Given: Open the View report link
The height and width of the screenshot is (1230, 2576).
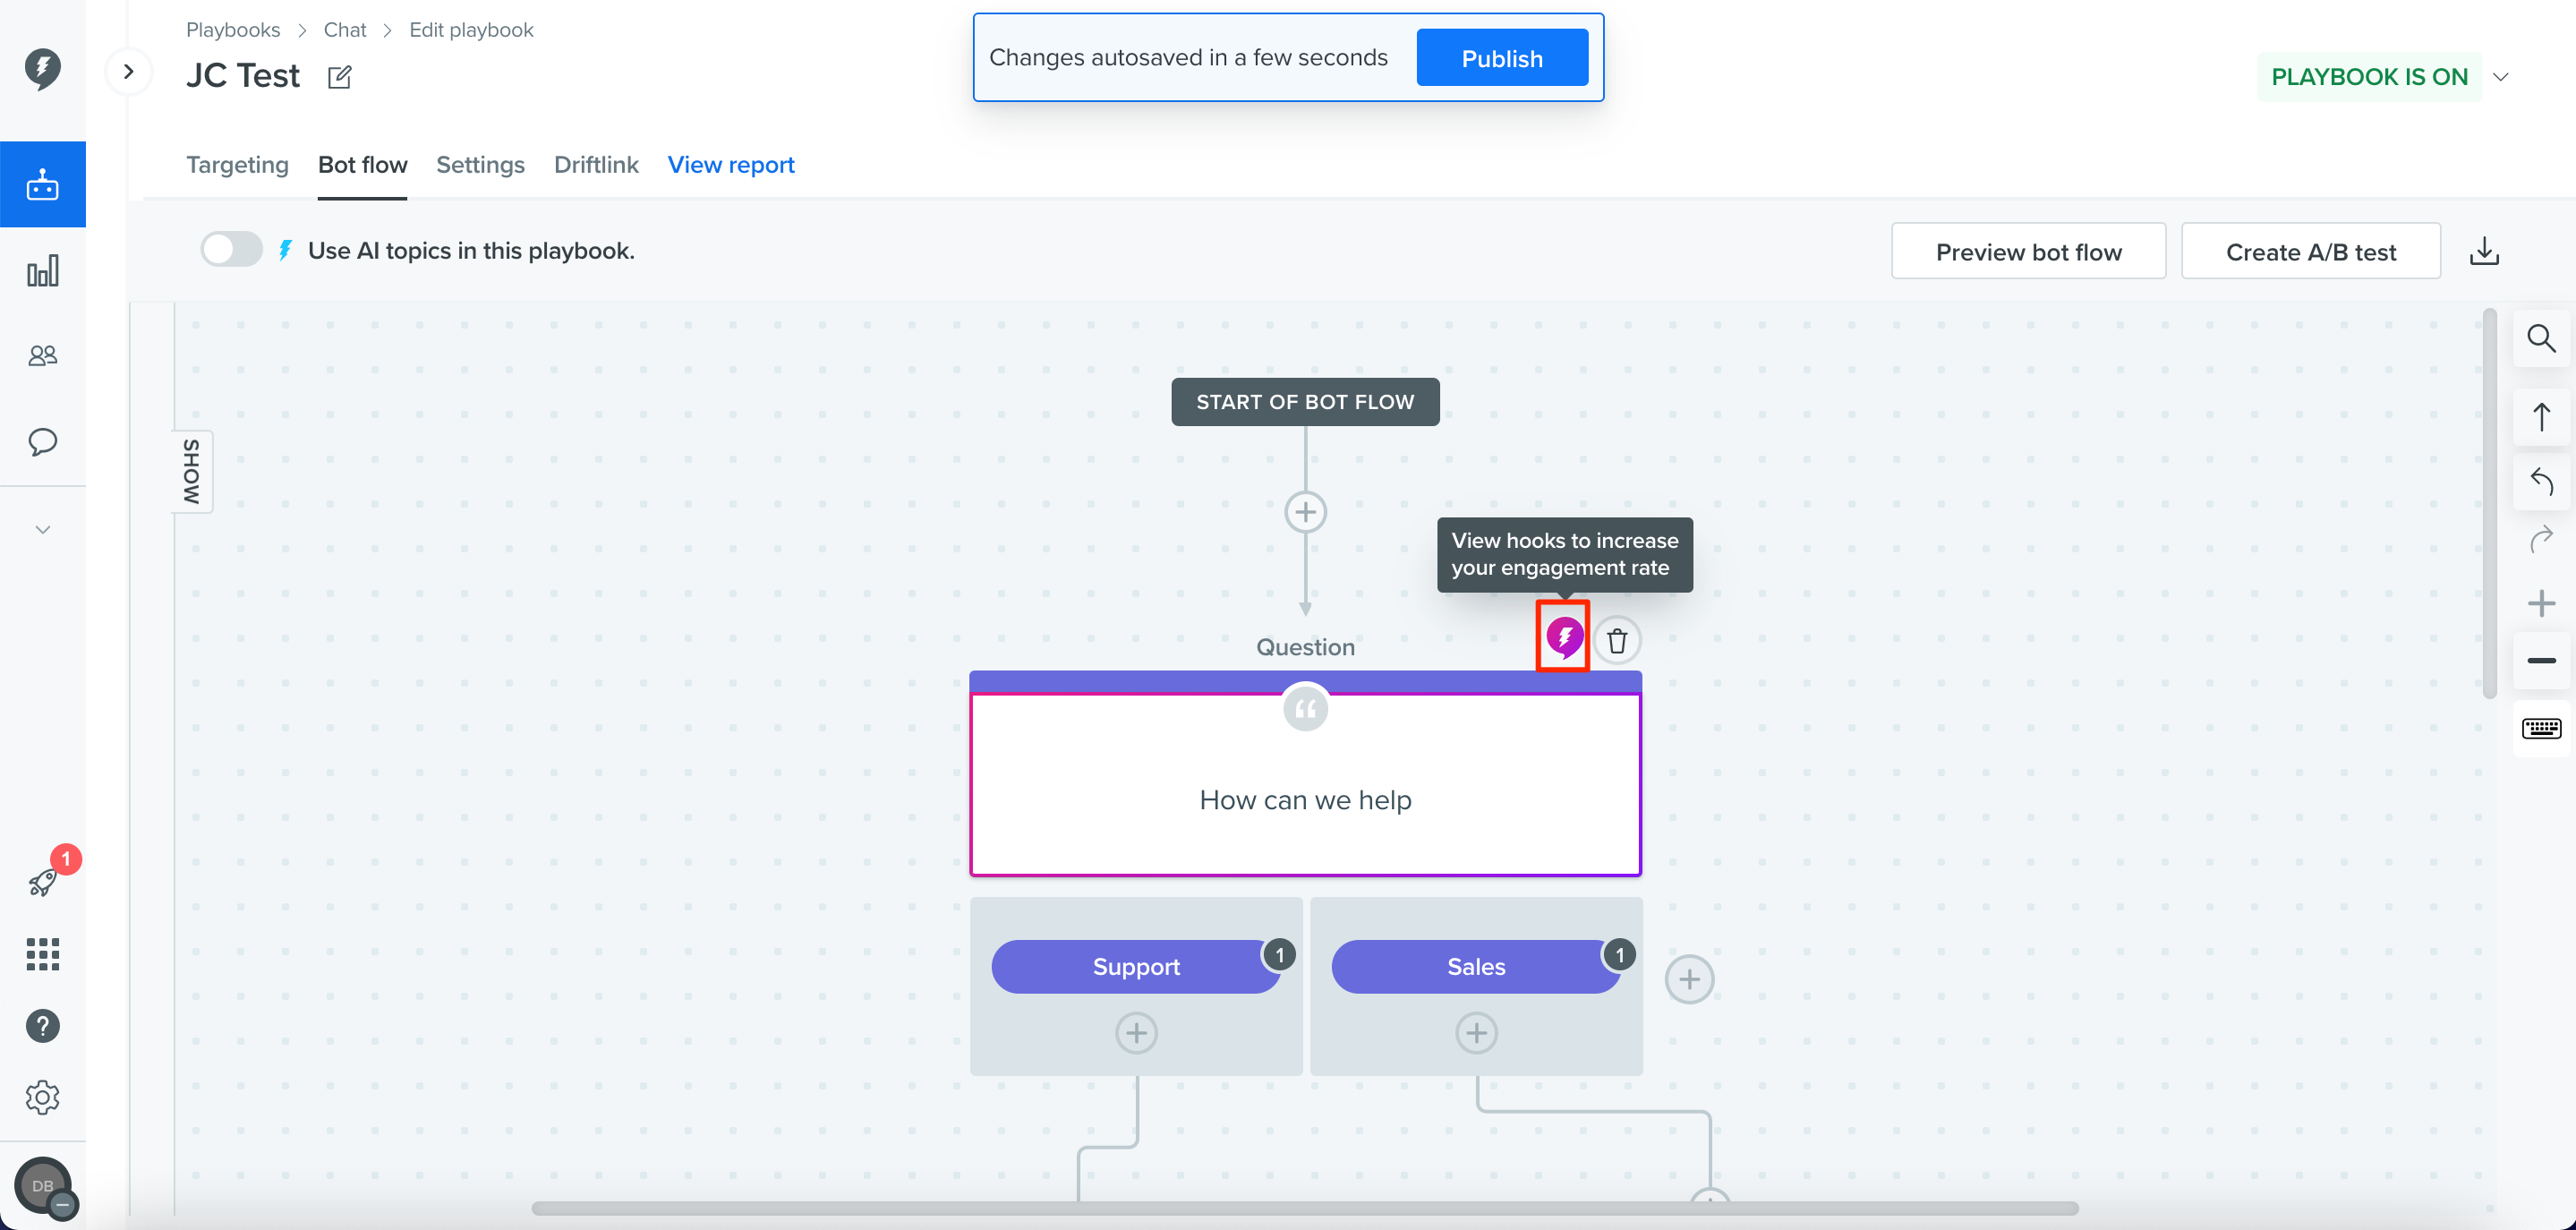Looking at the screenshot, I should [730, 165].
